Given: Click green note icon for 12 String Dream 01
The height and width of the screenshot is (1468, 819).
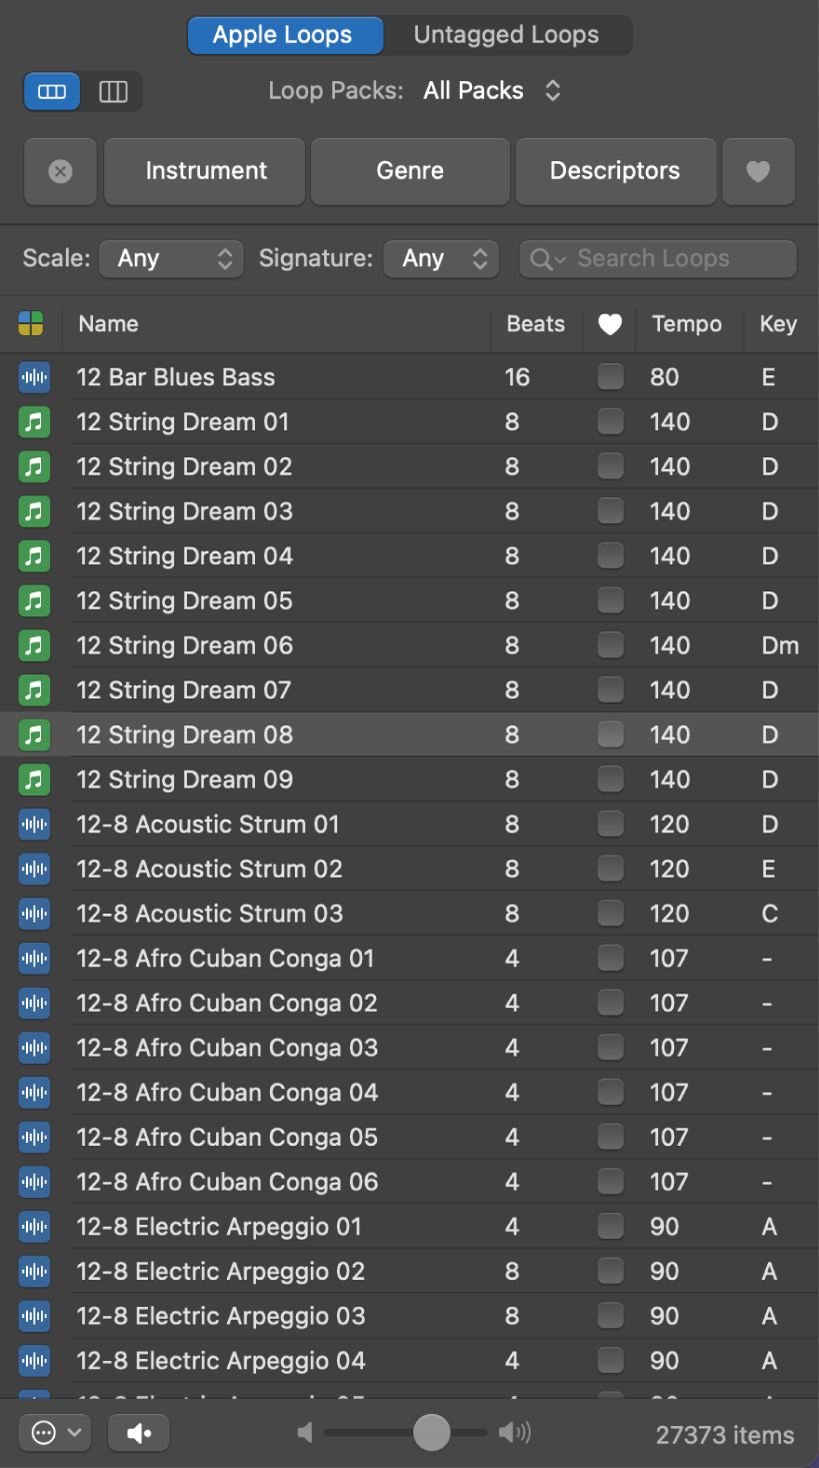Looking at the screenshot, I should click(34, 422).
